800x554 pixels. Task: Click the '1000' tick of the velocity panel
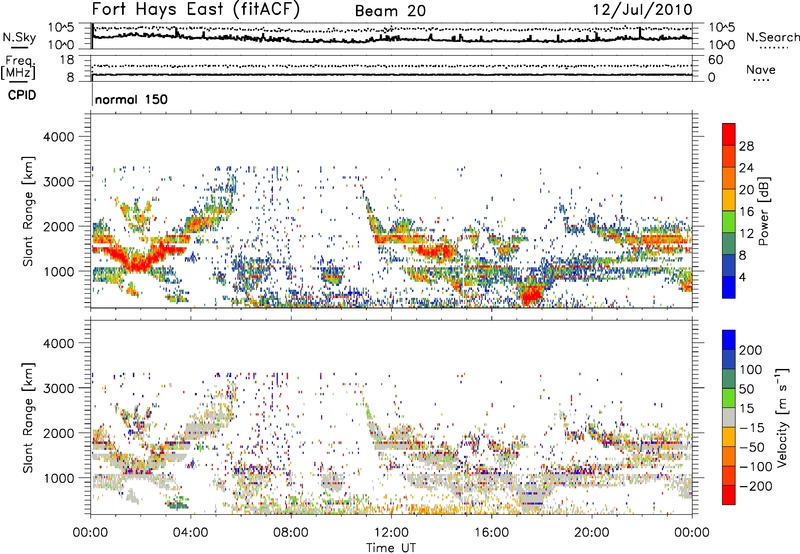pyautogui.click(x=59, y=478)
